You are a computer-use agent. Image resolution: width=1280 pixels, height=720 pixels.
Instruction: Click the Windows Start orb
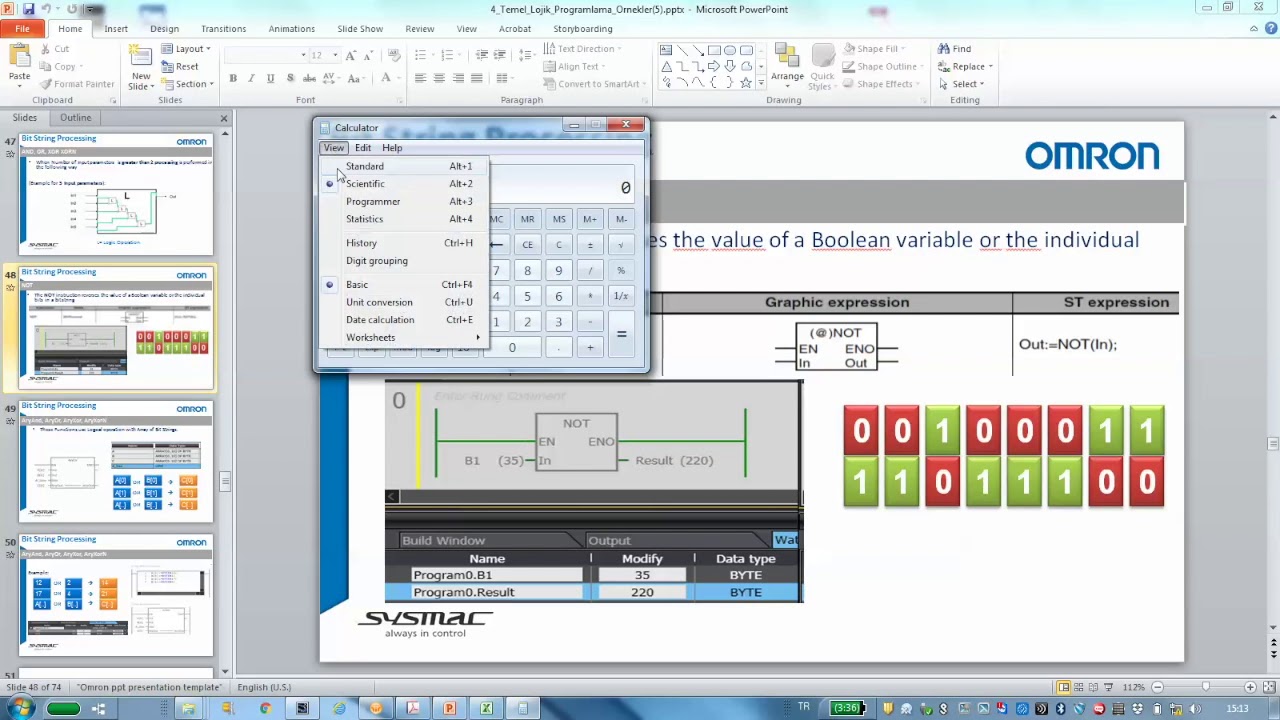click(x=19, y=708)
